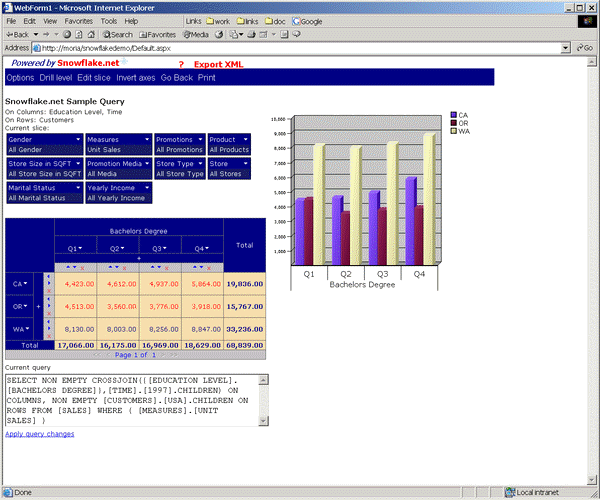Click the Export XML link
The width and height of the screenshot is (600, 500).
pos(218,65)
